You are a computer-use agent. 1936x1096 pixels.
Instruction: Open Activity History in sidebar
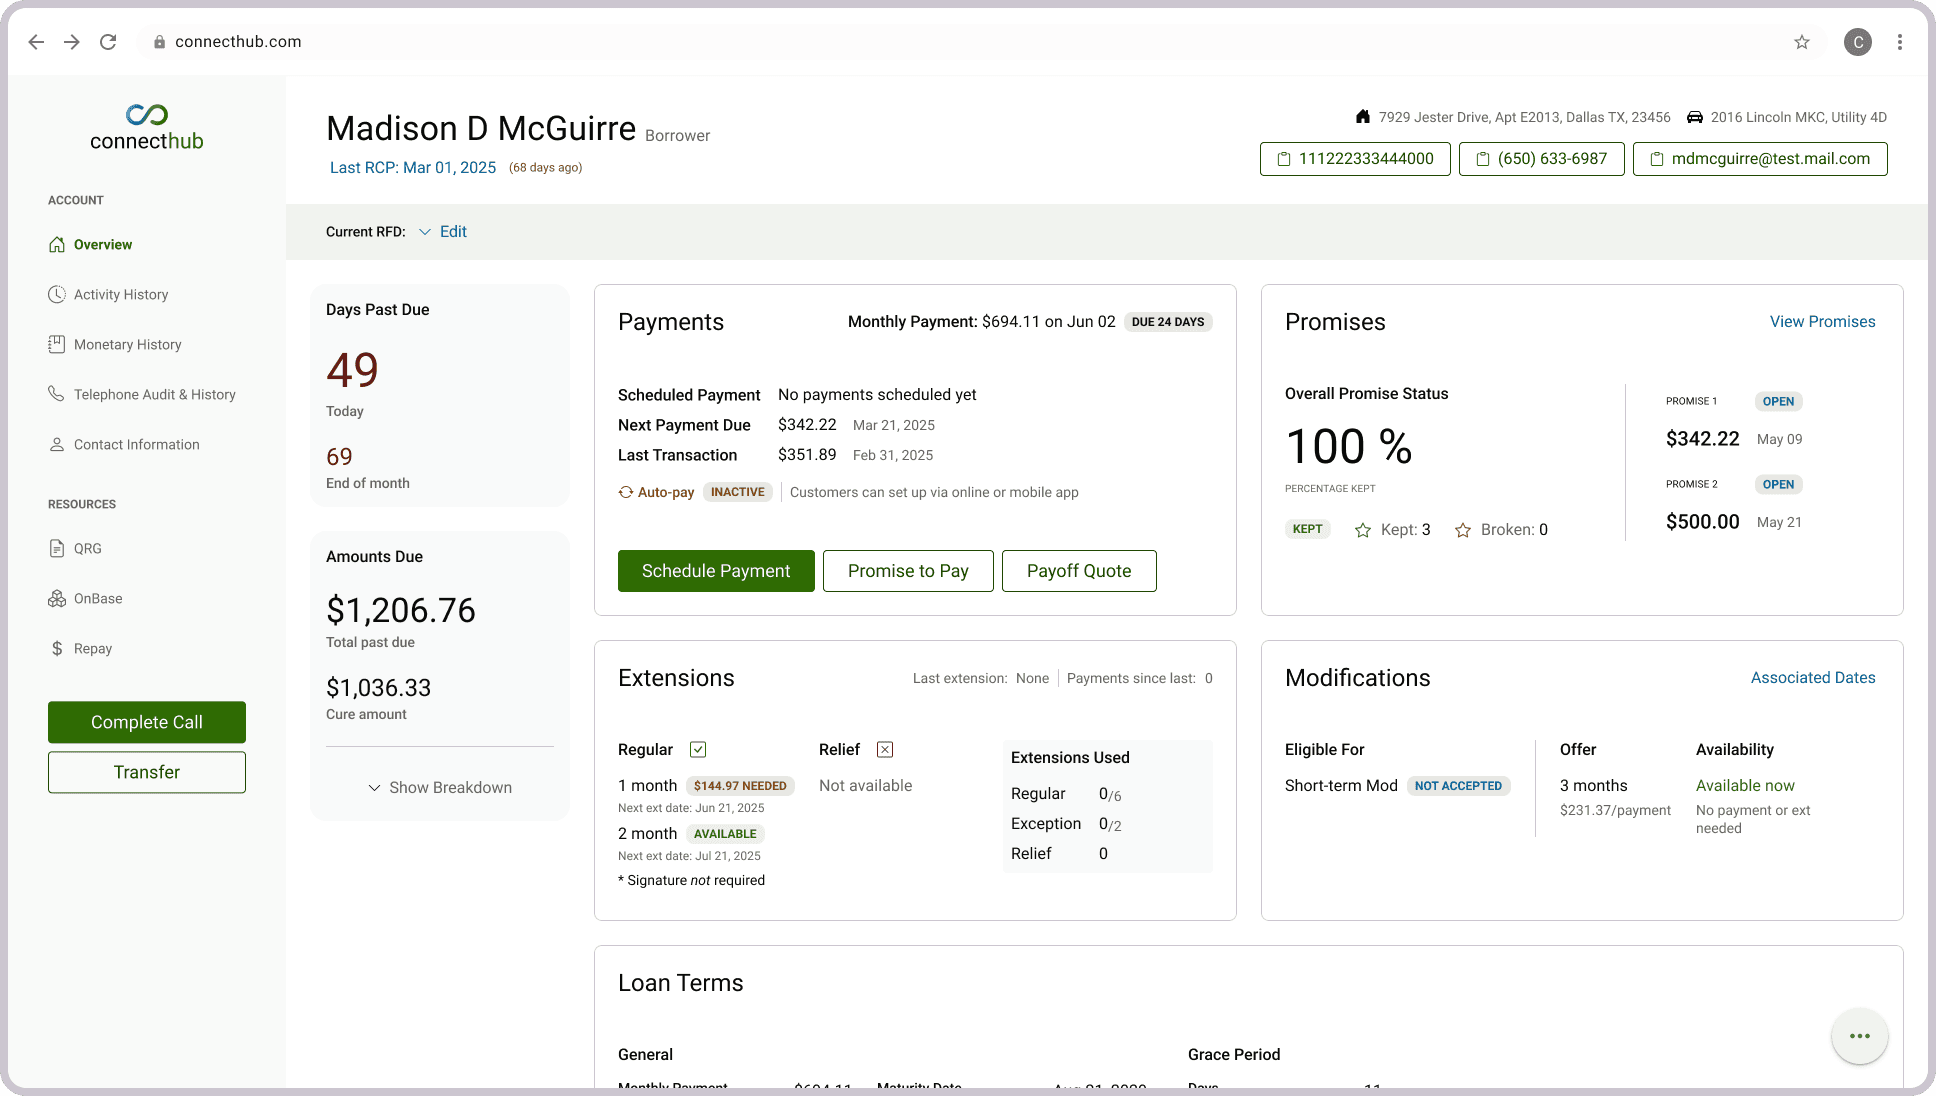121,294
